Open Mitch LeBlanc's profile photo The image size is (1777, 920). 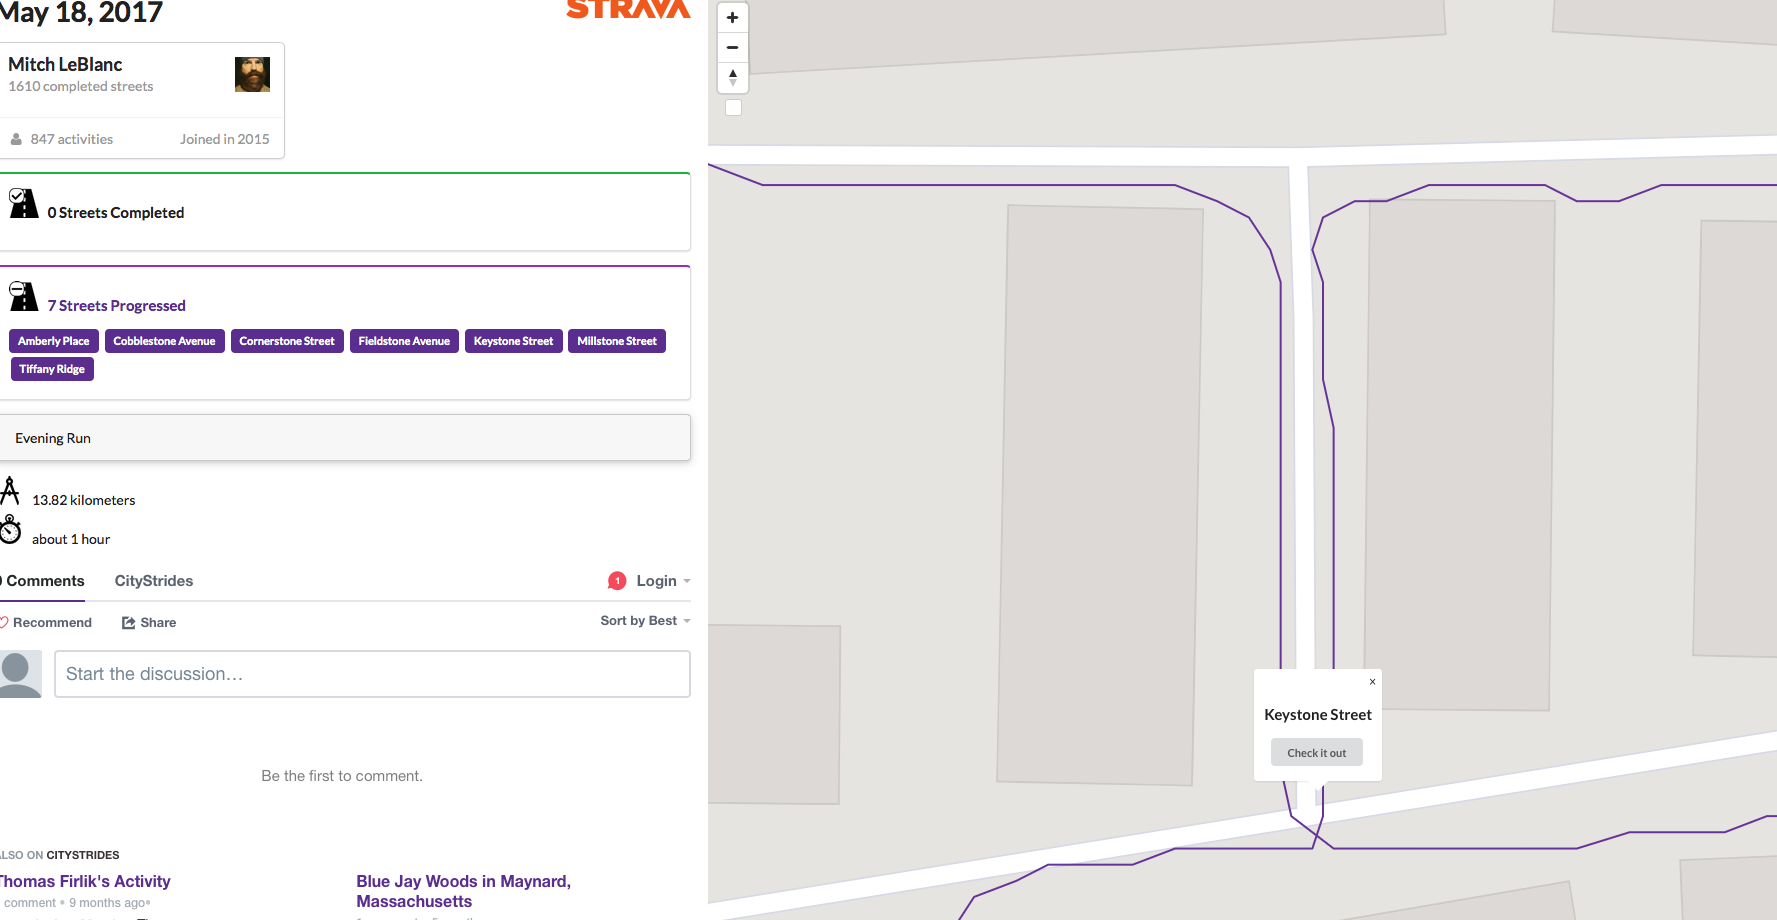(x=252, y=74)
